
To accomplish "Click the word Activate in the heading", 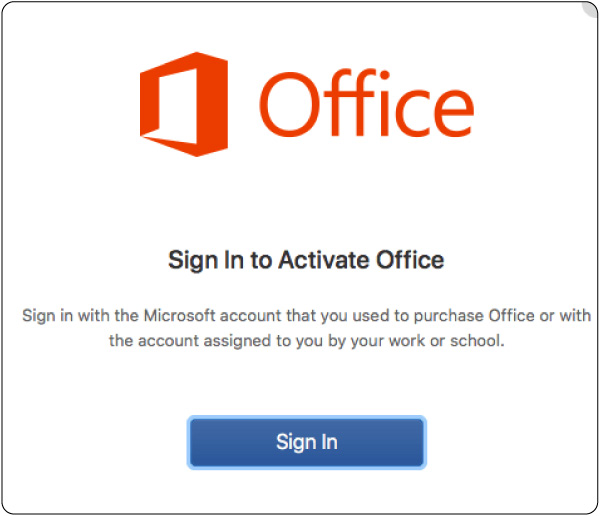I will point(324,260).
